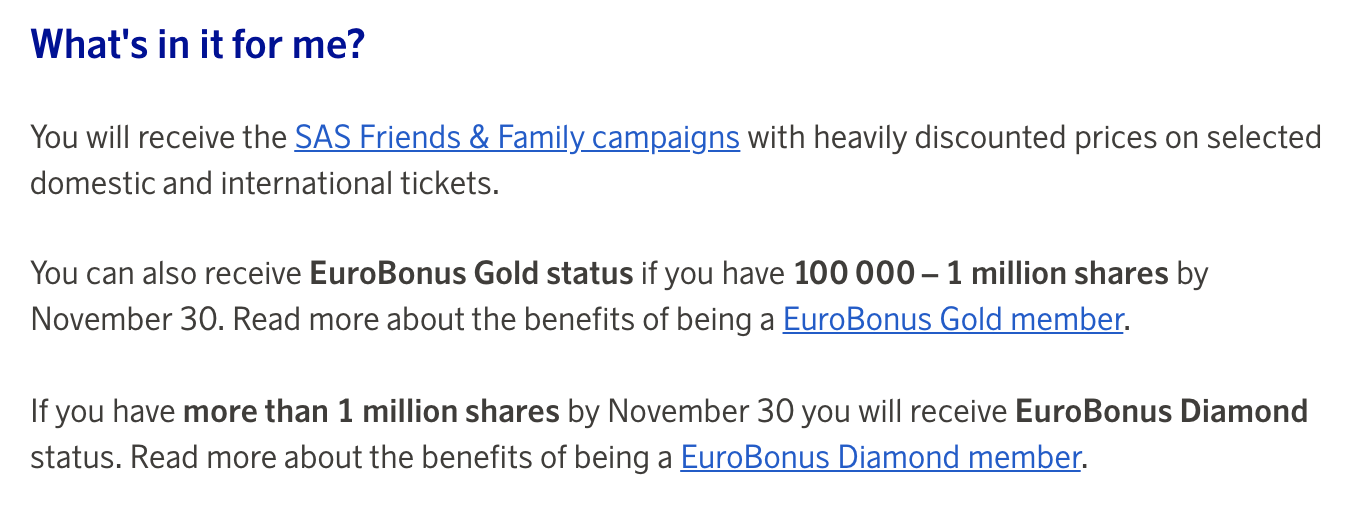1372x516 pixels.
Task: Click the word "with" after the campaigns link
Action: tap(776, 137)
